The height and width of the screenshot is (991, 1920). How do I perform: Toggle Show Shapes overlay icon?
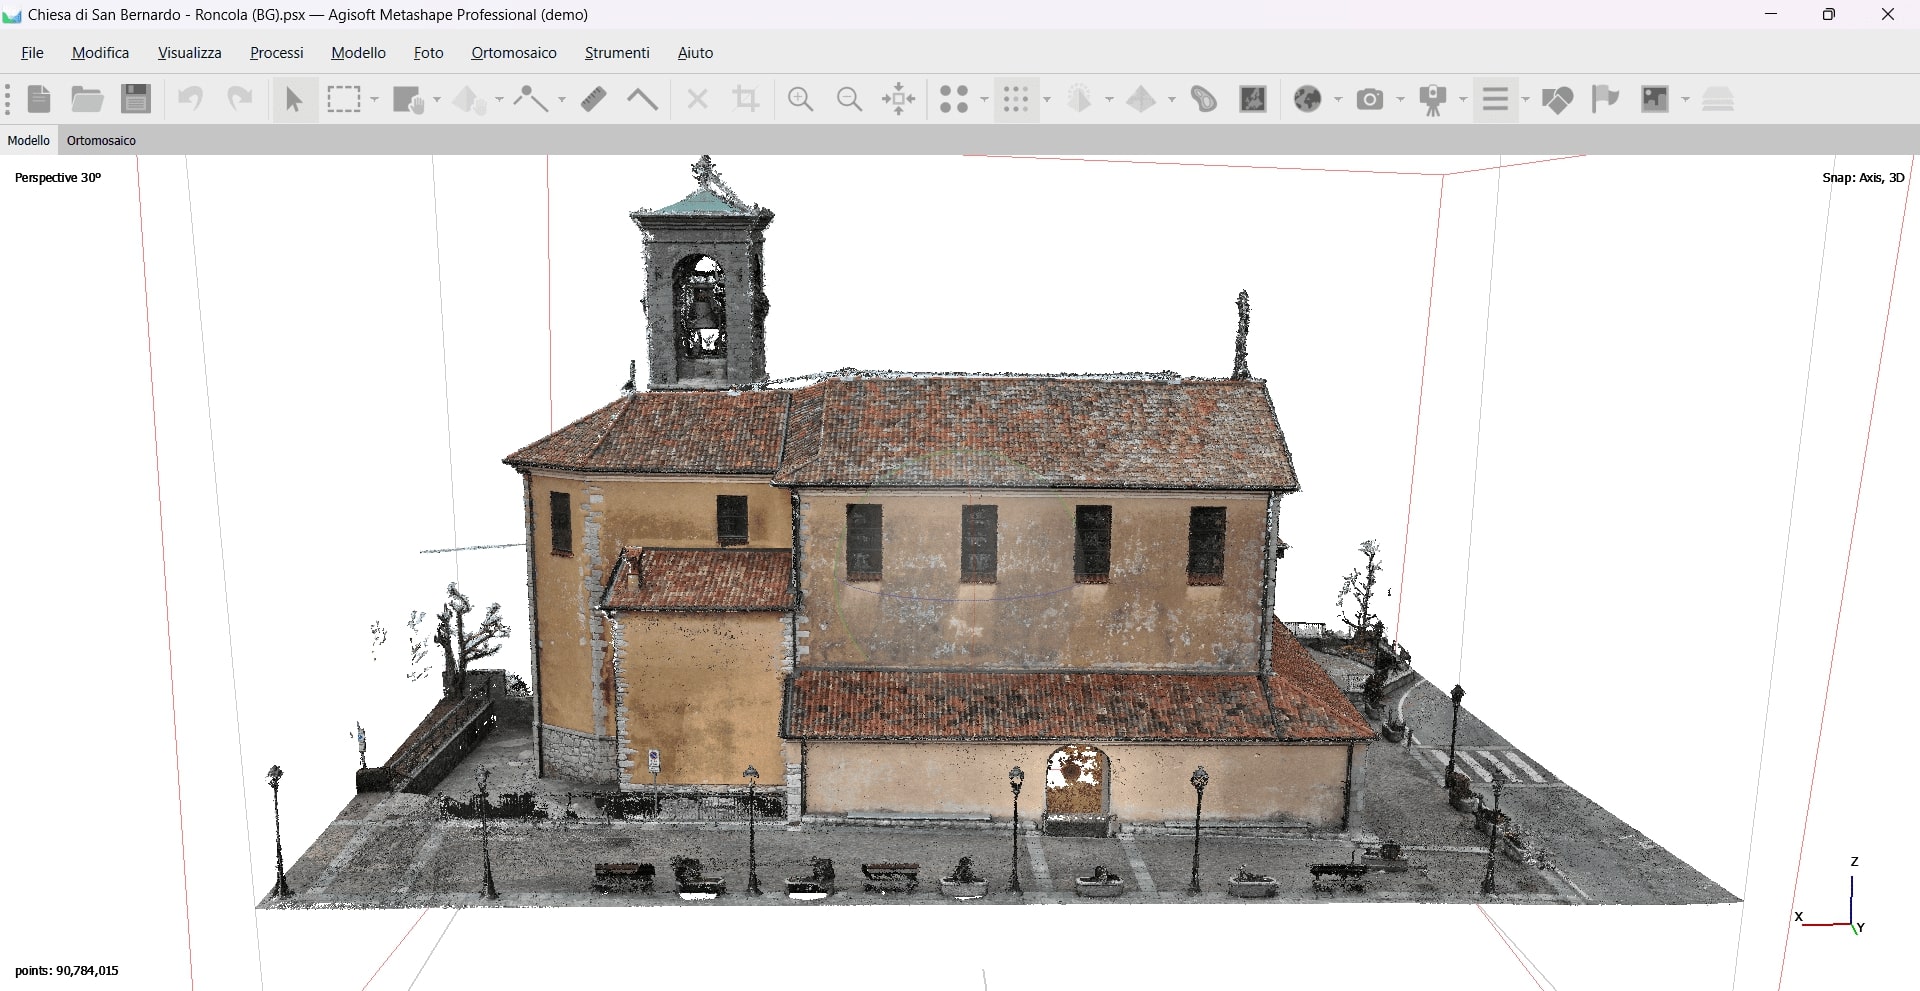point(1557,100)
